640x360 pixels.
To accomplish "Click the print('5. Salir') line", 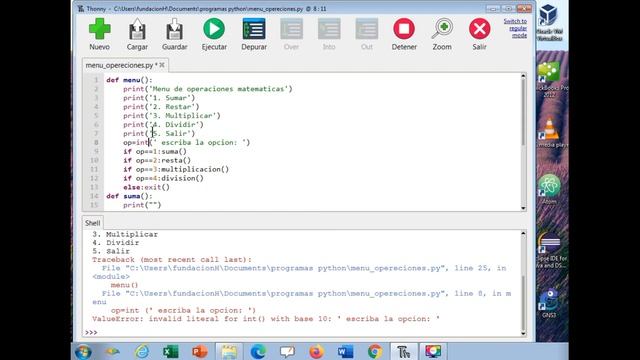I will 159,133.
